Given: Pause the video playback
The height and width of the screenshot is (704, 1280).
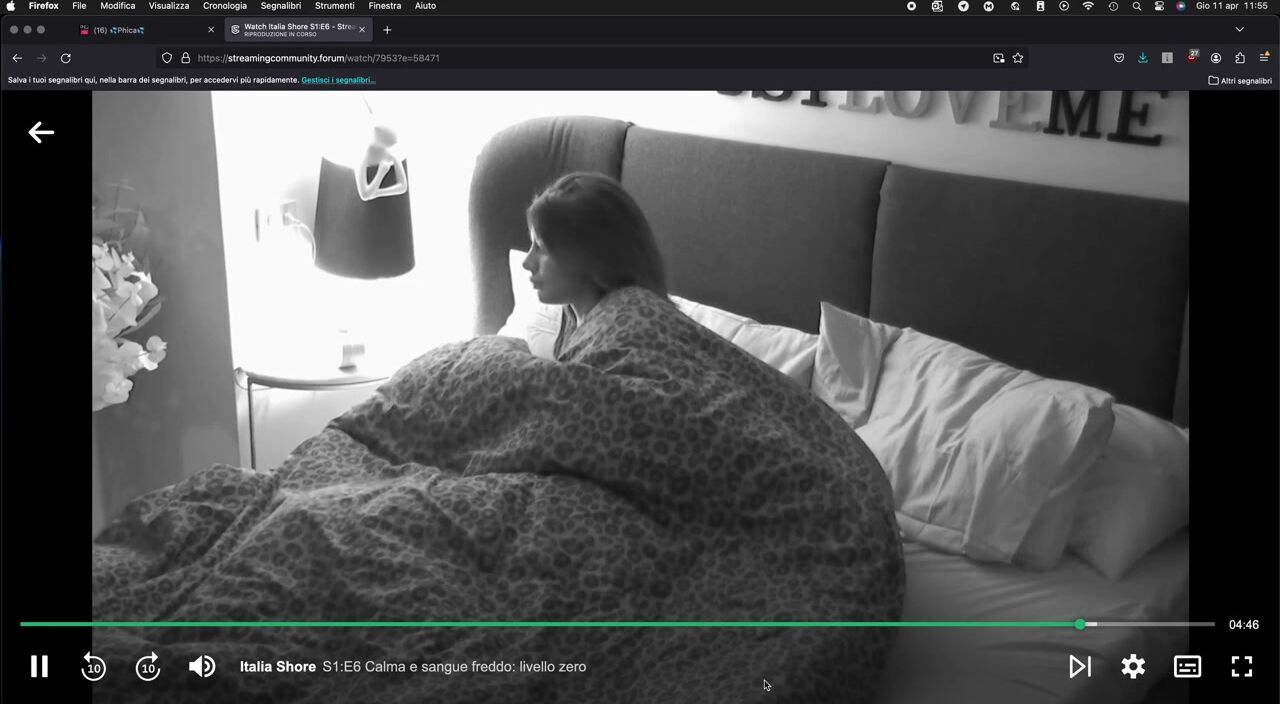Looking at the screenshot, I should click(39, 666).
